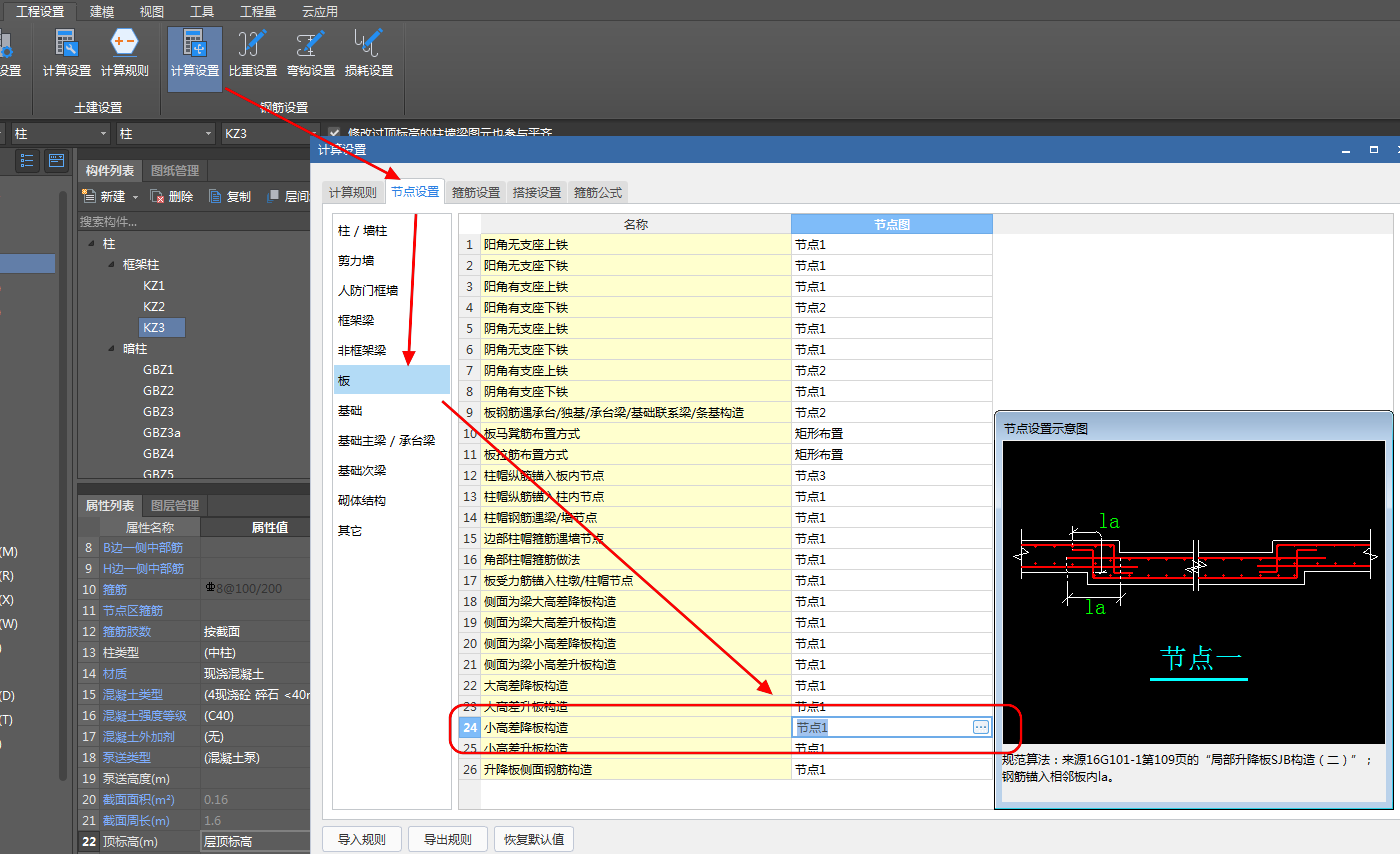Open the 新建 dropdown arrow
Image resolution: width=1400 pixels, height=854 pixels.
[135, 198]
